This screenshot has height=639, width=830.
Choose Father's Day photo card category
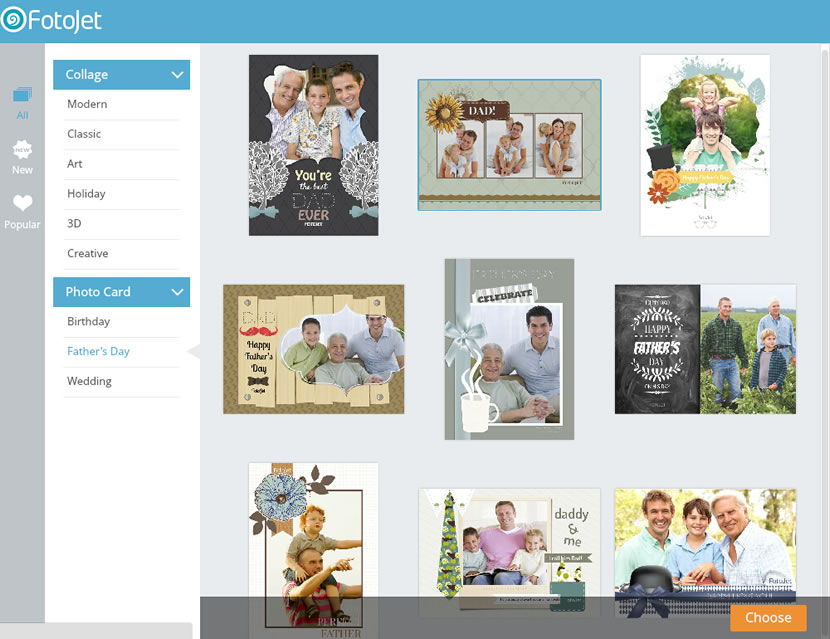[98, 352]
